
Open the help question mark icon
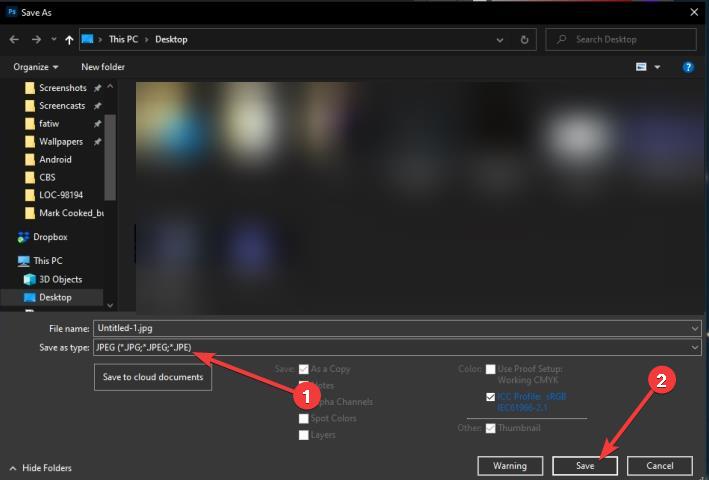pos(688,67)
